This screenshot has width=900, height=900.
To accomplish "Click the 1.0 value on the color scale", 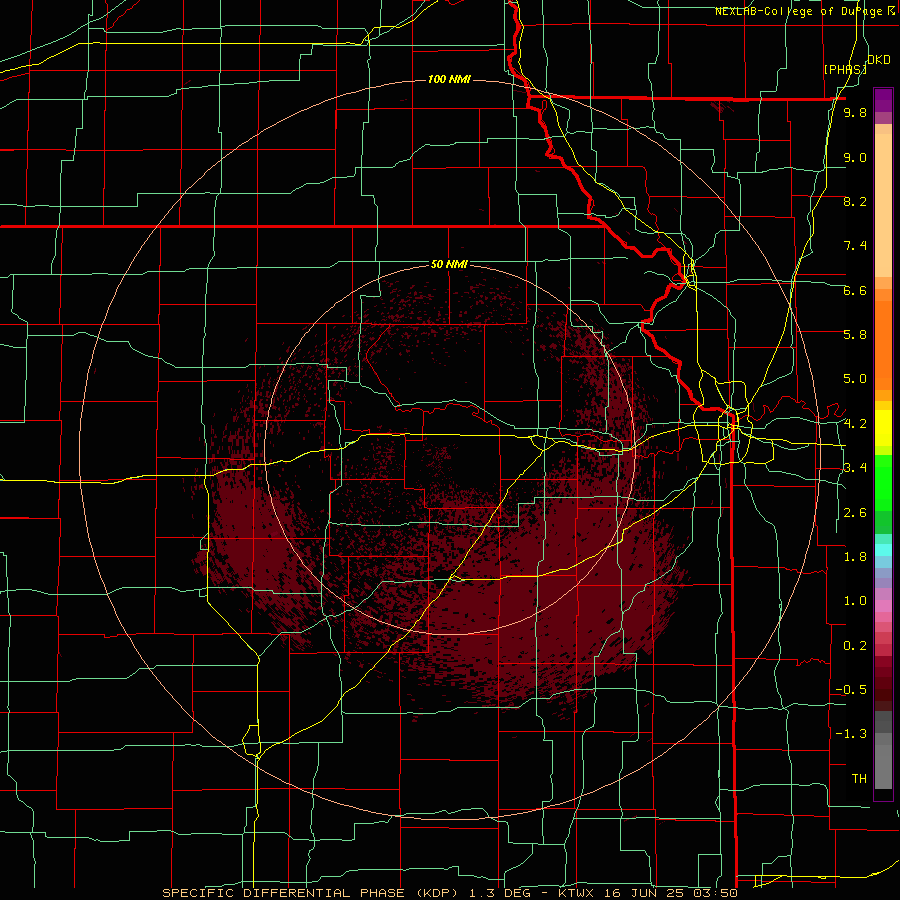I will [x=855, y=601].
